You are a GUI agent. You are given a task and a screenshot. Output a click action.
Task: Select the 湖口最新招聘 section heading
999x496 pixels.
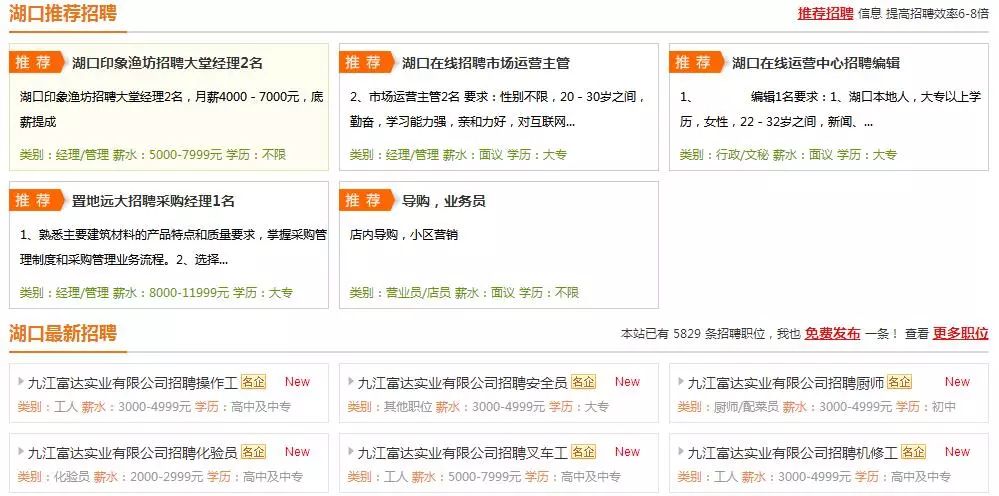coord(63,332)
